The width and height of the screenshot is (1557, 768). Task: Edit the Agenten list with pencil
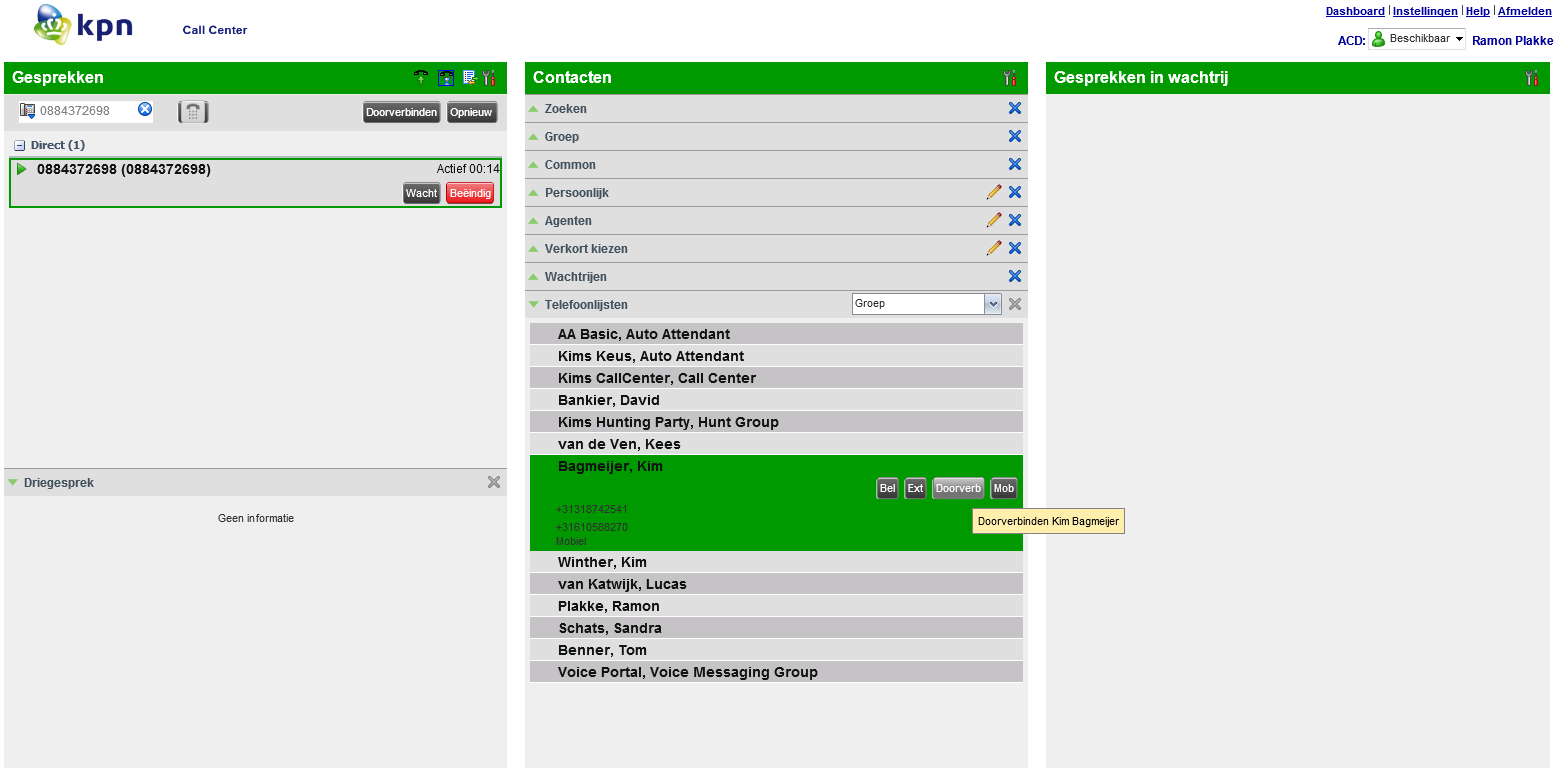993,220
